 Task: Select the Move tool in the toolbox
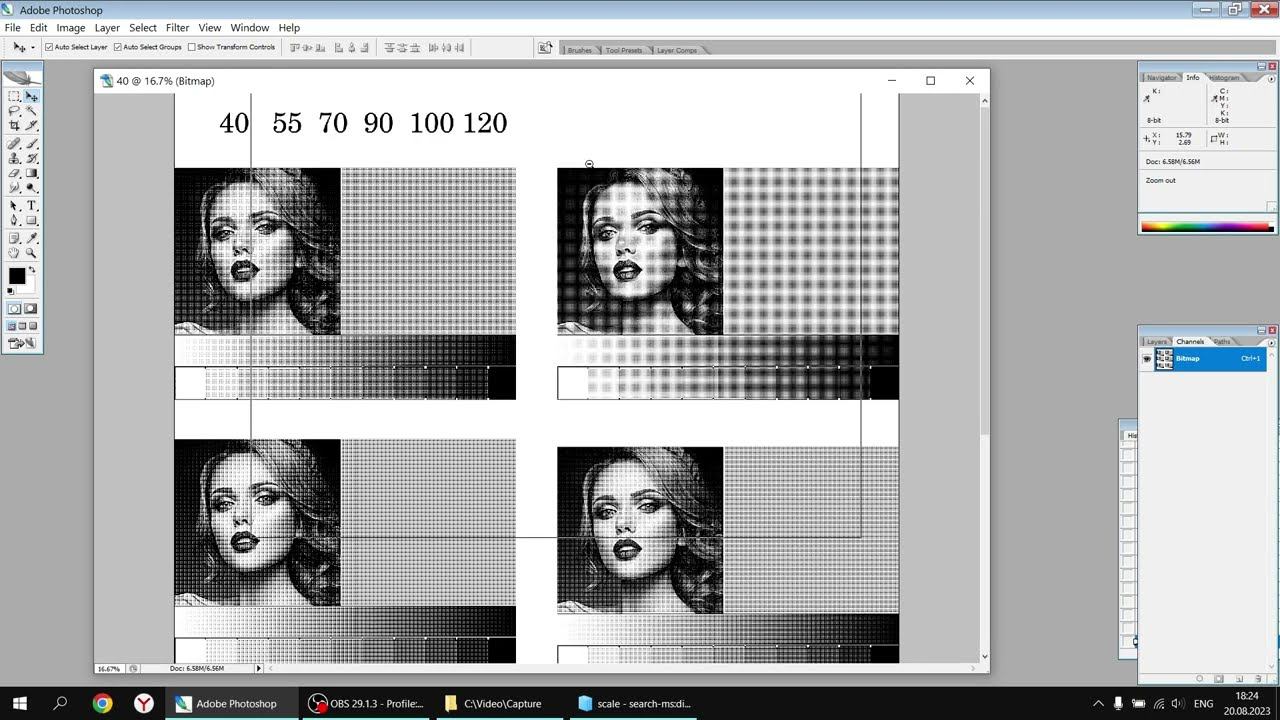[x=31, y=96]
